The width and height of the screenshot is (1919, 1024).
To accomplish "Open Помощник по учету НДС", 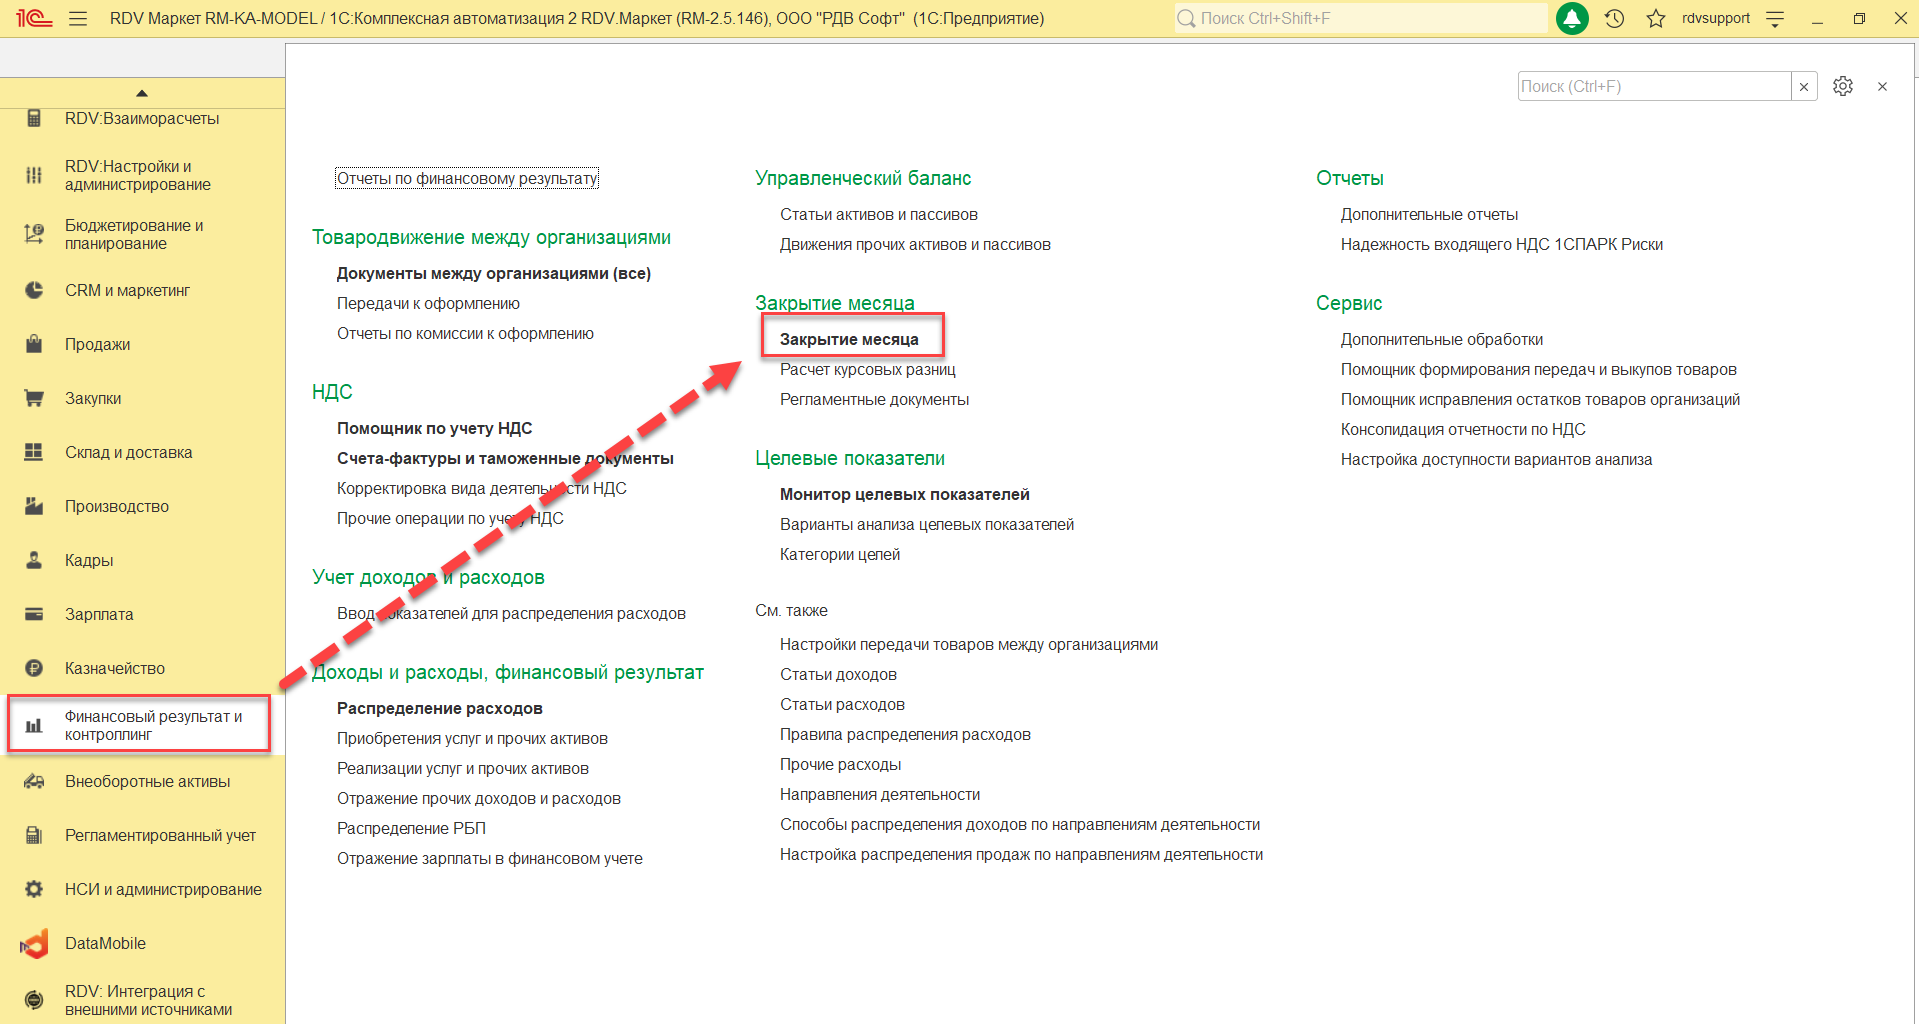I will click(x=435, y=428).
